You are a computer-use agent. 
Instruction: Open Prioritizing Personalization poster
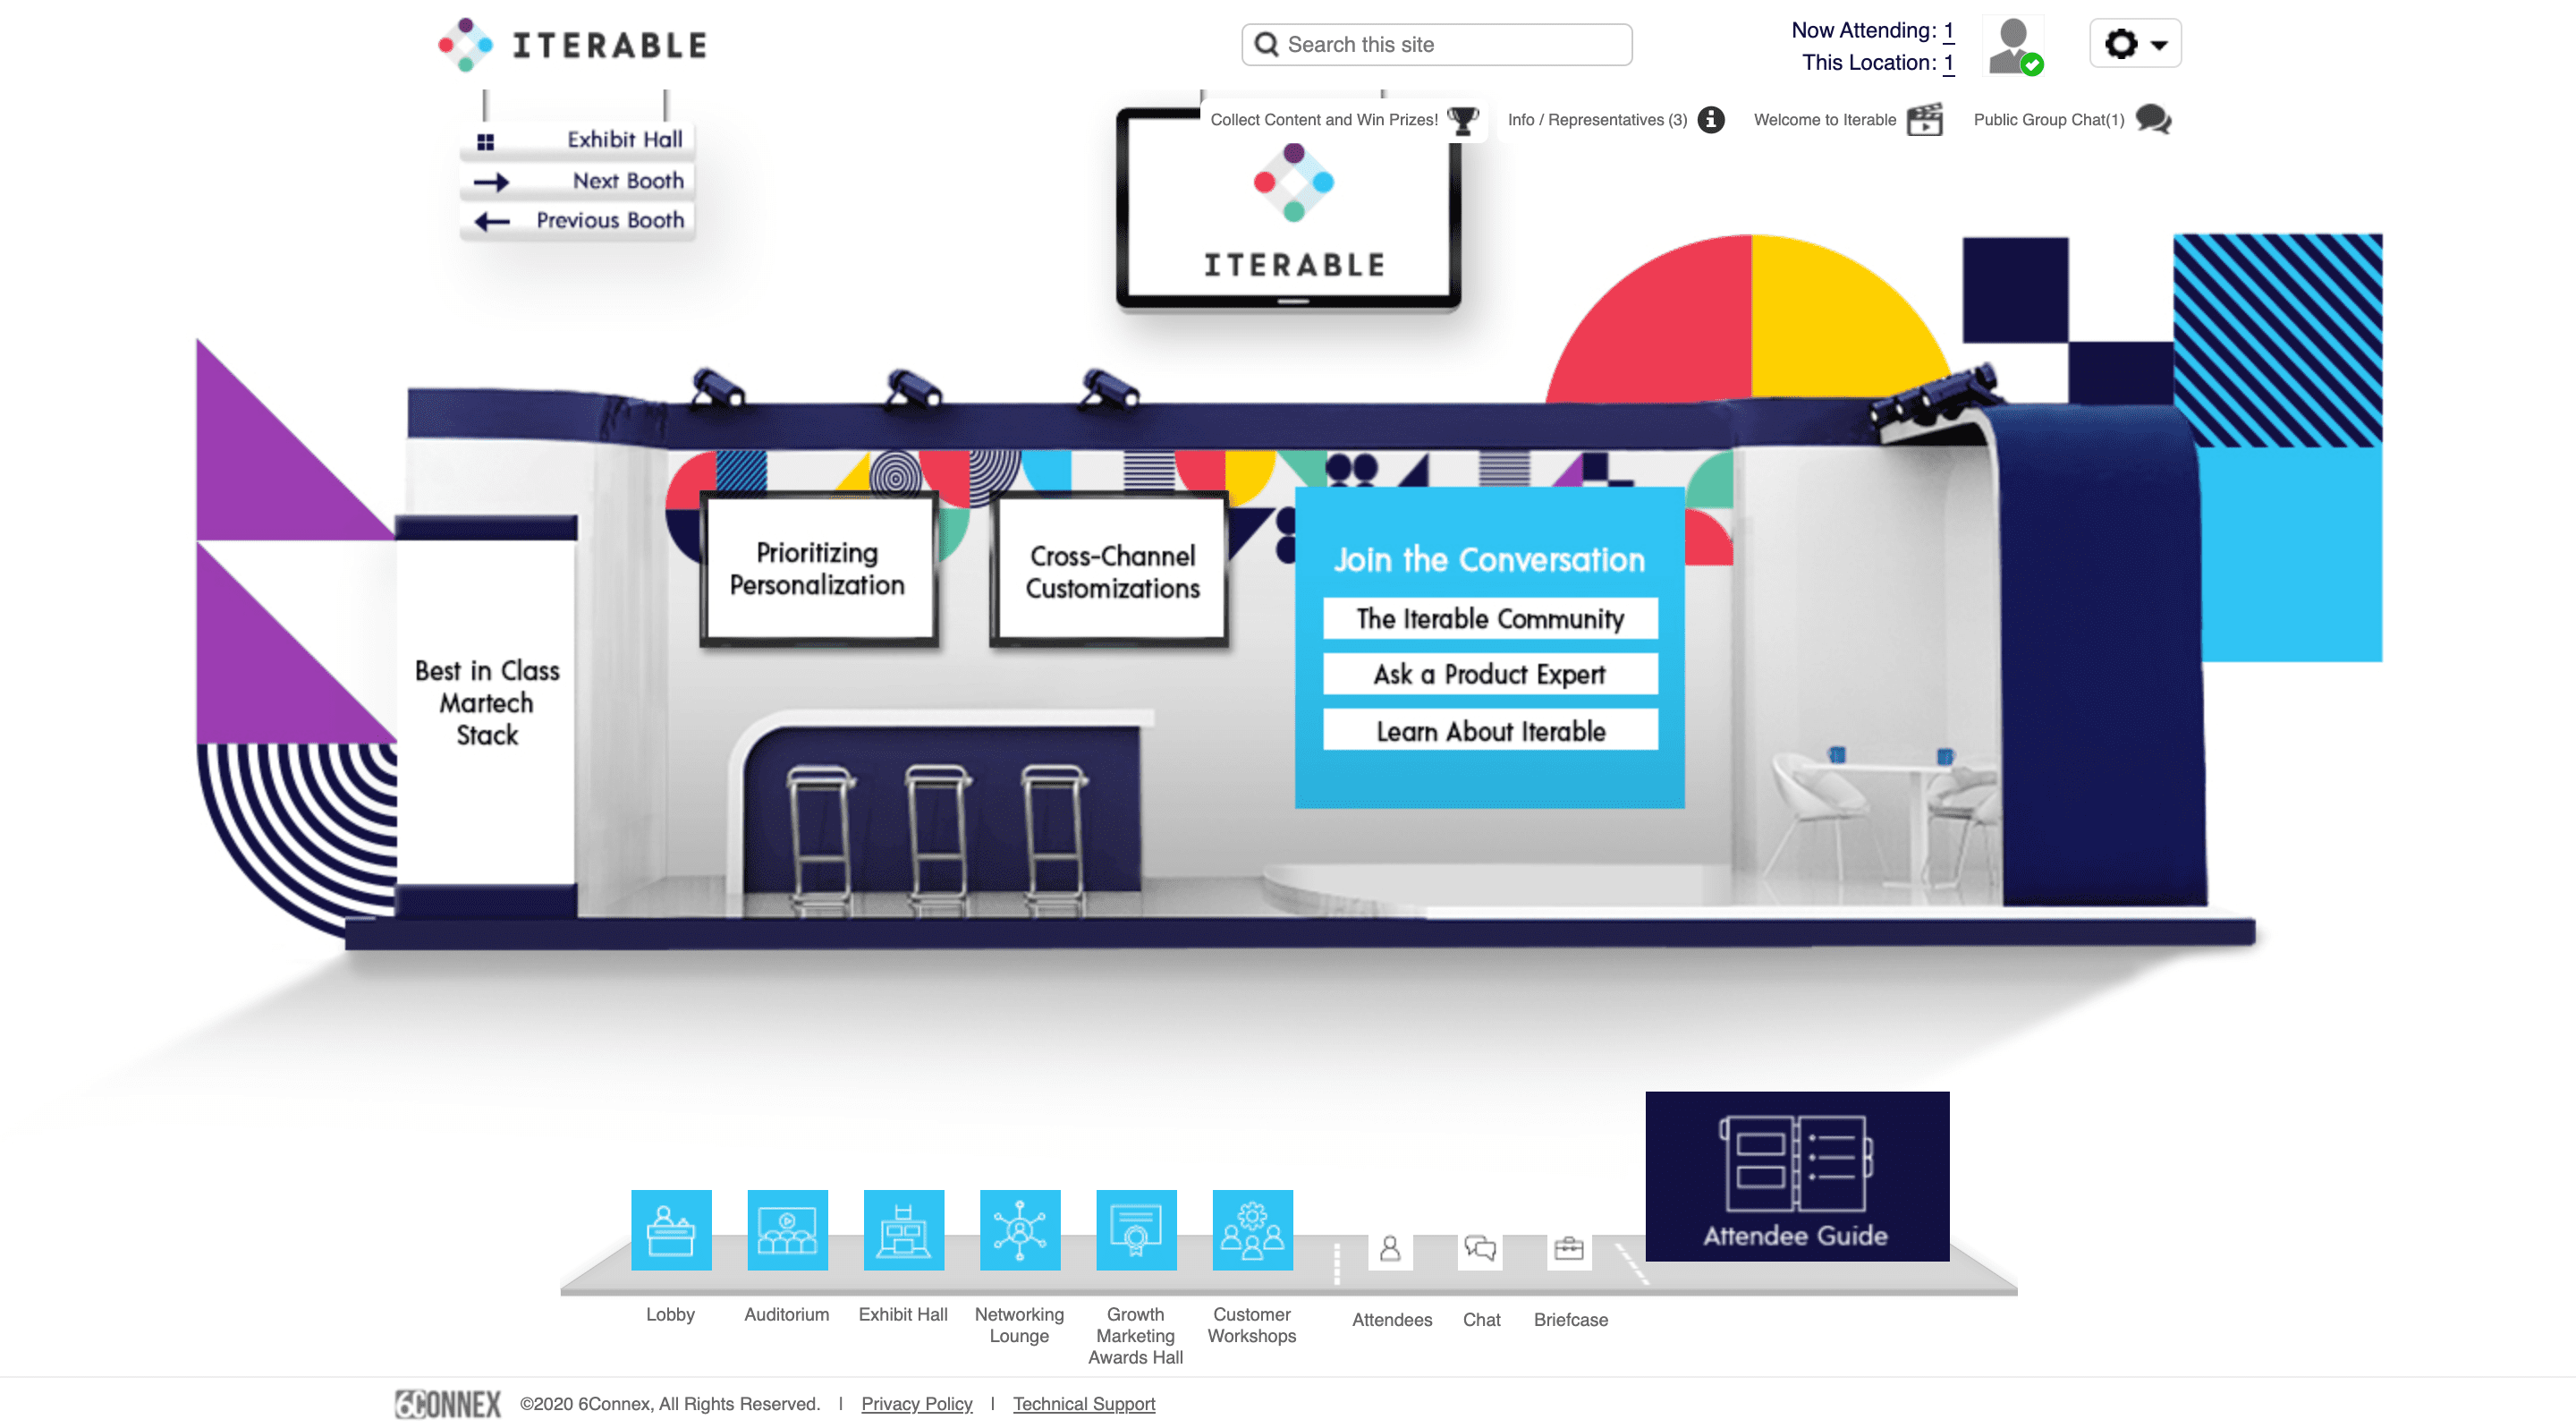[x=818, y=568]
